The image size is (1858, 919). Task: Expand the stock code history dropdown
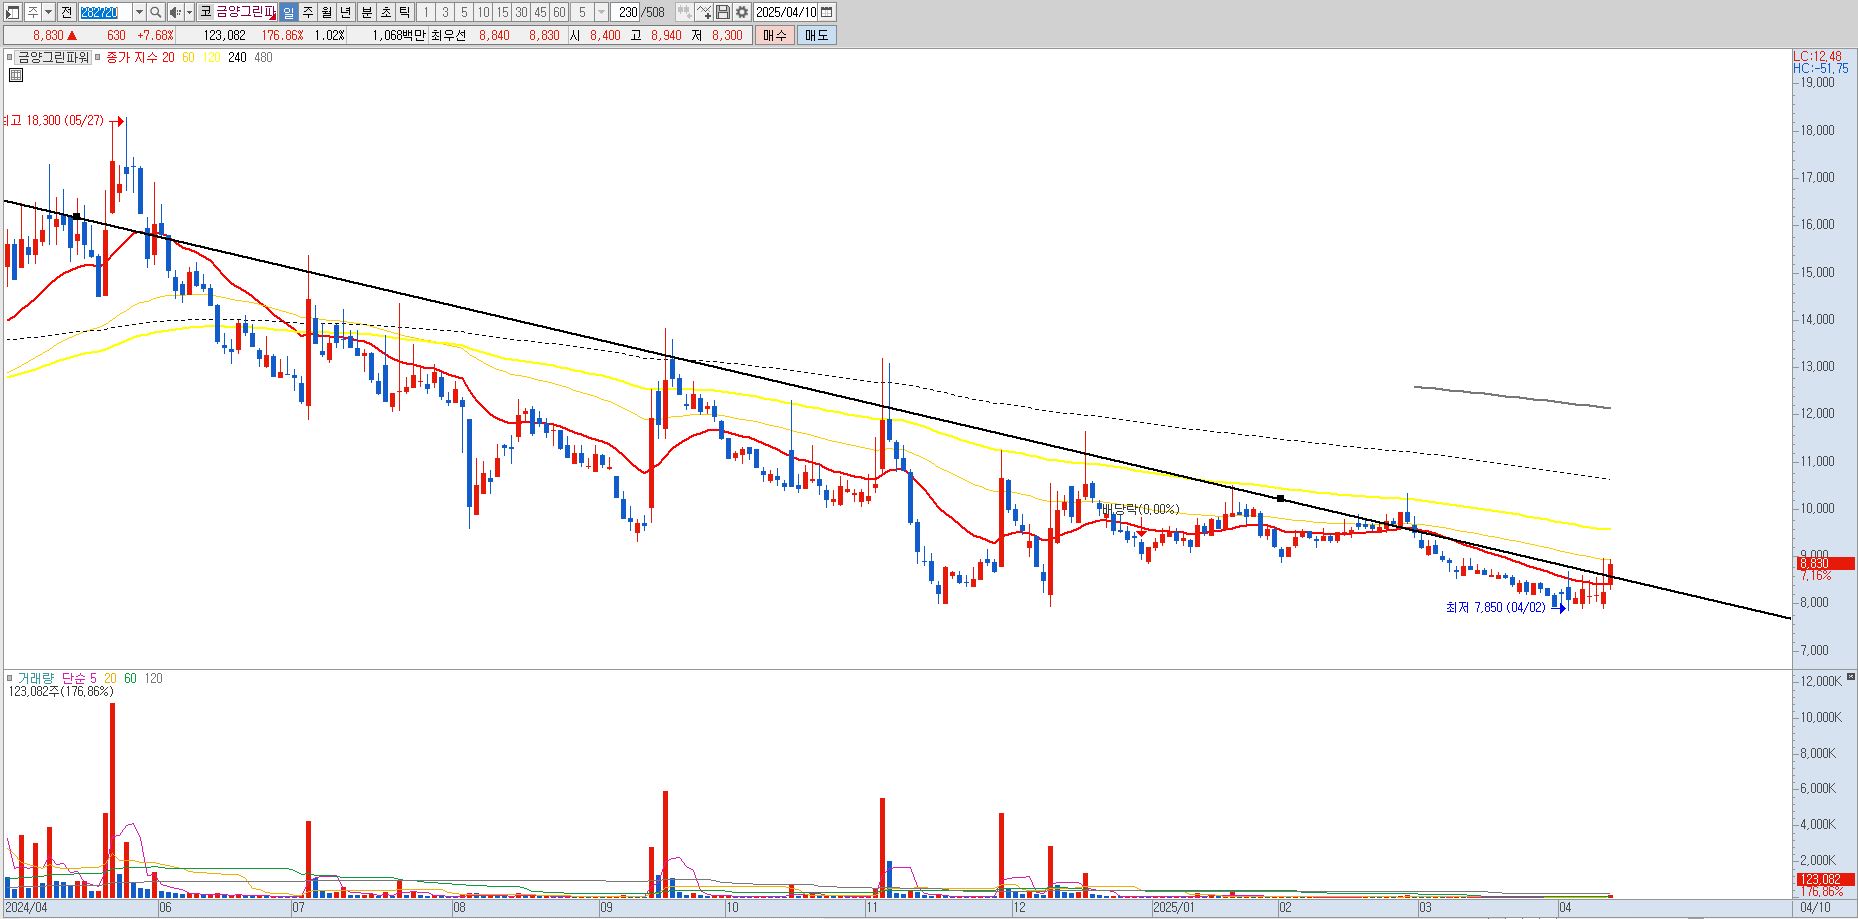click(x=139, y=12)
